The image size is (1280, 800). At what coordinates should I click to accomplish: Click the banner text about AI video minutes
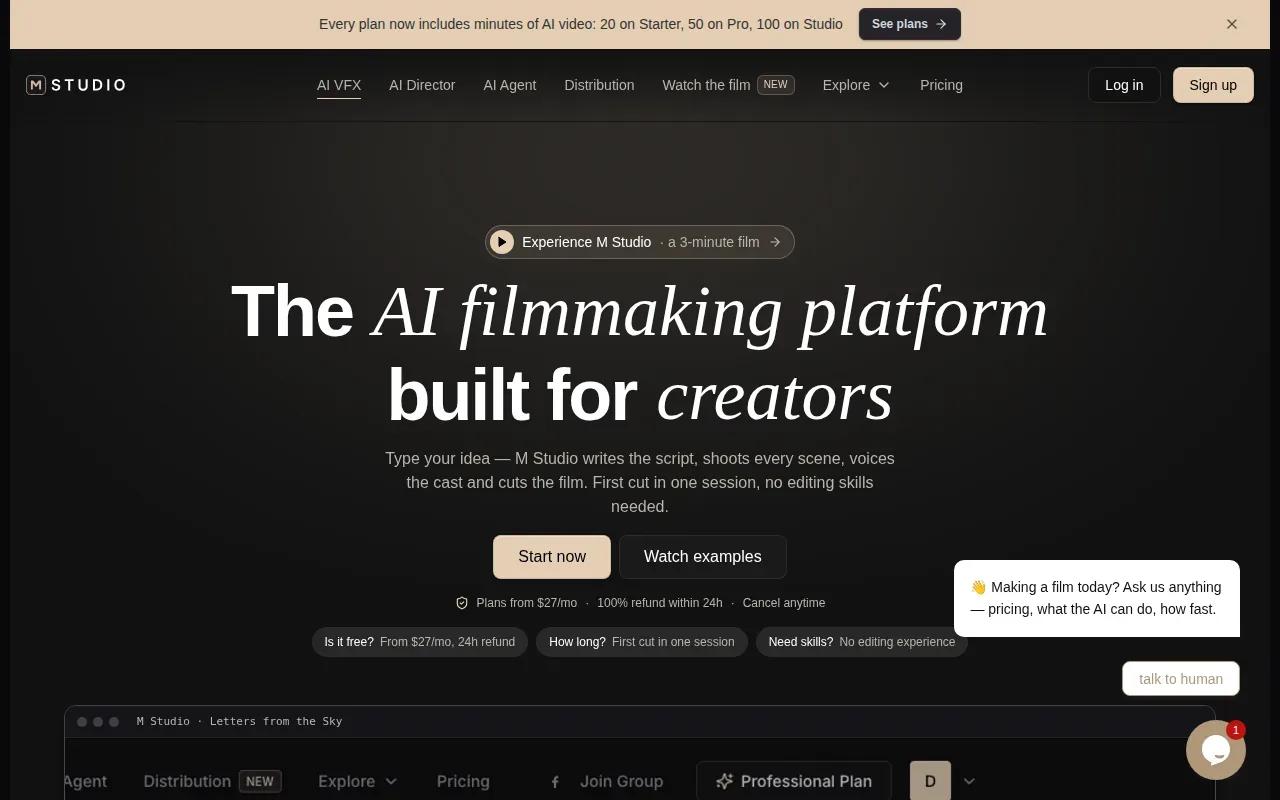[581, 24]
